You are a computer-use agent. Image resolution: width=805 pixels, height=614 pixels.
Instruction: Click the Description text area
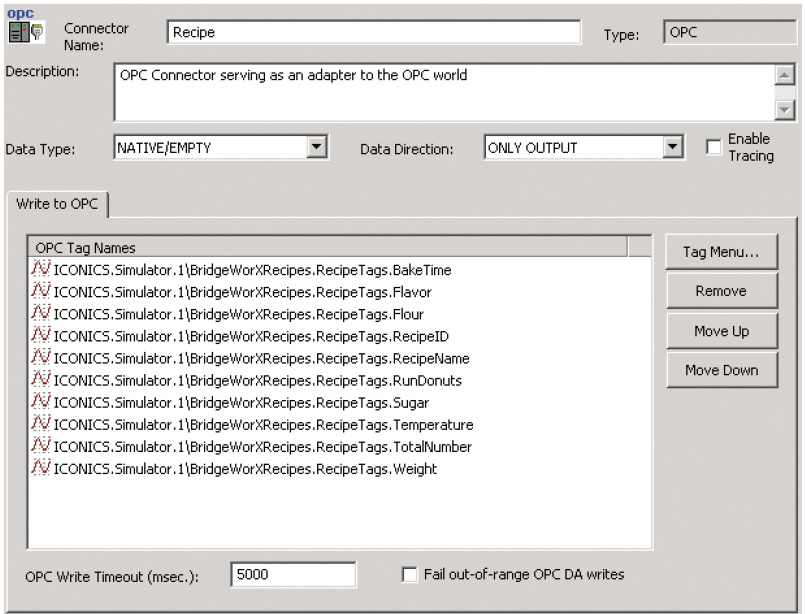pos(444,92)
